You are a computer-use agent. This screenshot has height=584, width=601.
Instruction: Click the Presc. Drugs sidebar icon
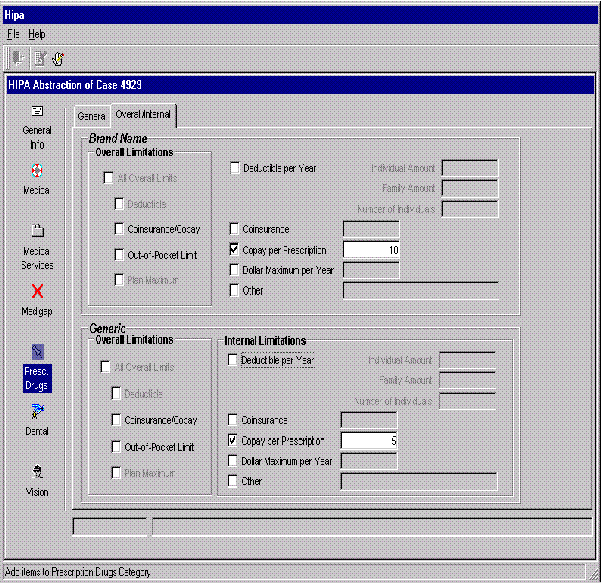(x=37, y=352)
